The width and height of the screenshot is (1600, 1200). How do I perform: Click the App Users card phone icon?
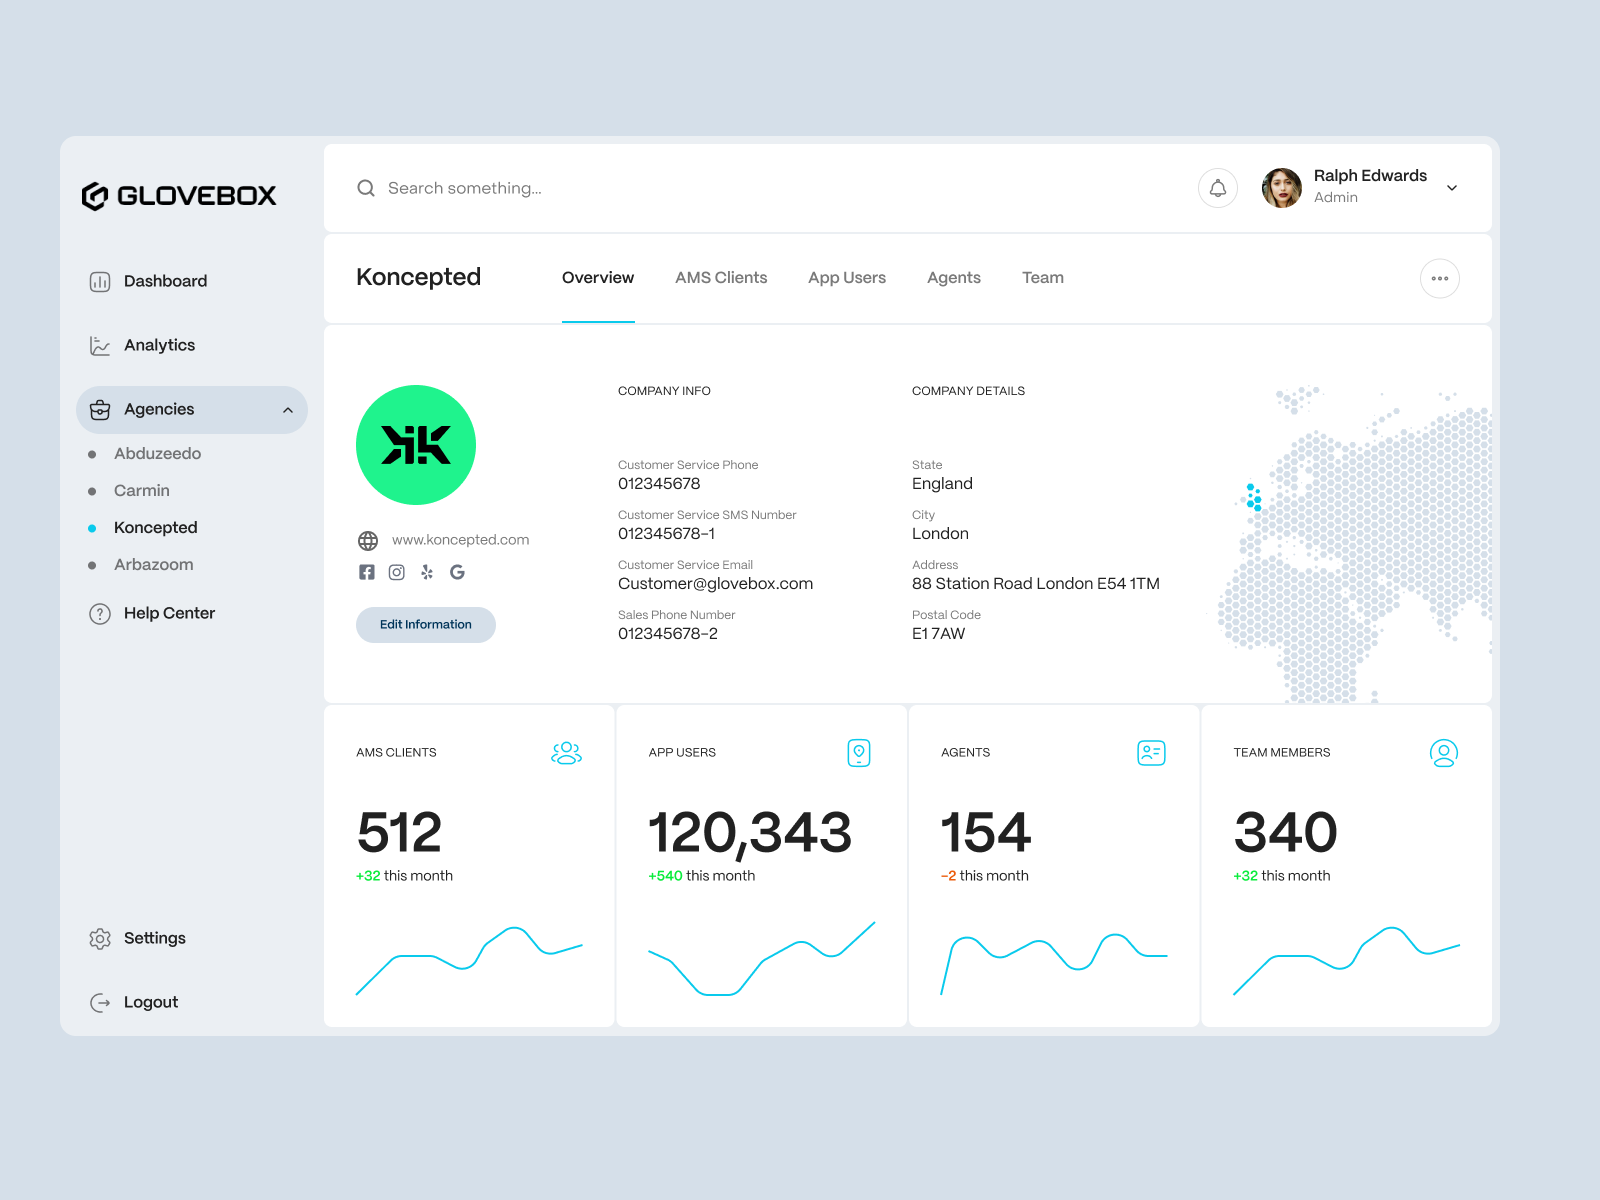click(858, 753)
